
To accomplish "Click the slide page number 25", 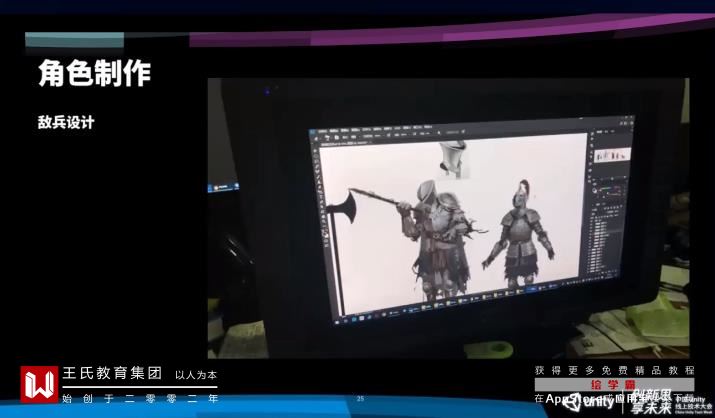I will [x=360, y=398].
